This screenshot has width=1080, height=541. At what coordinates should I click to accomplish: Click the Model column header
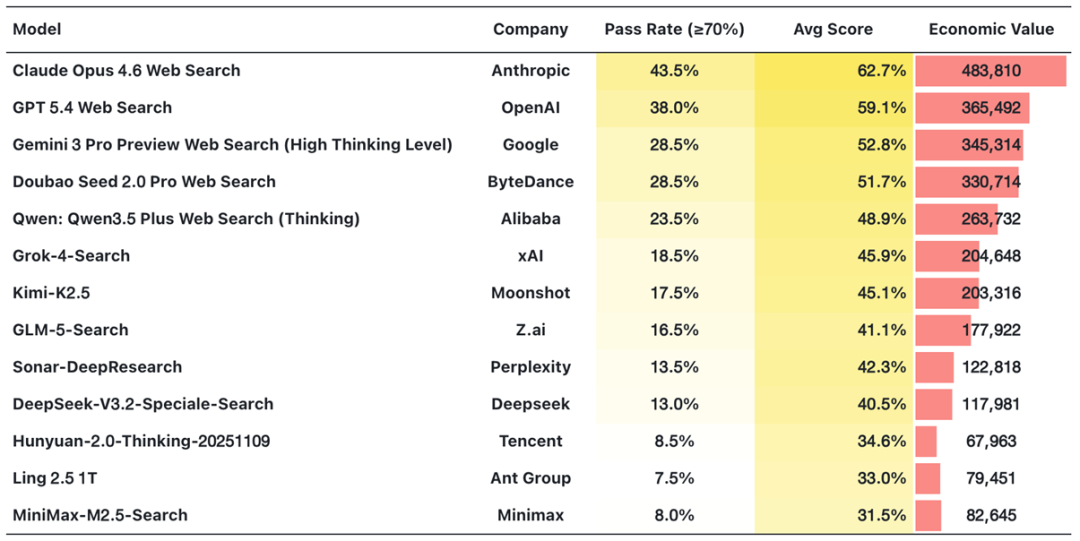[37, 29]
